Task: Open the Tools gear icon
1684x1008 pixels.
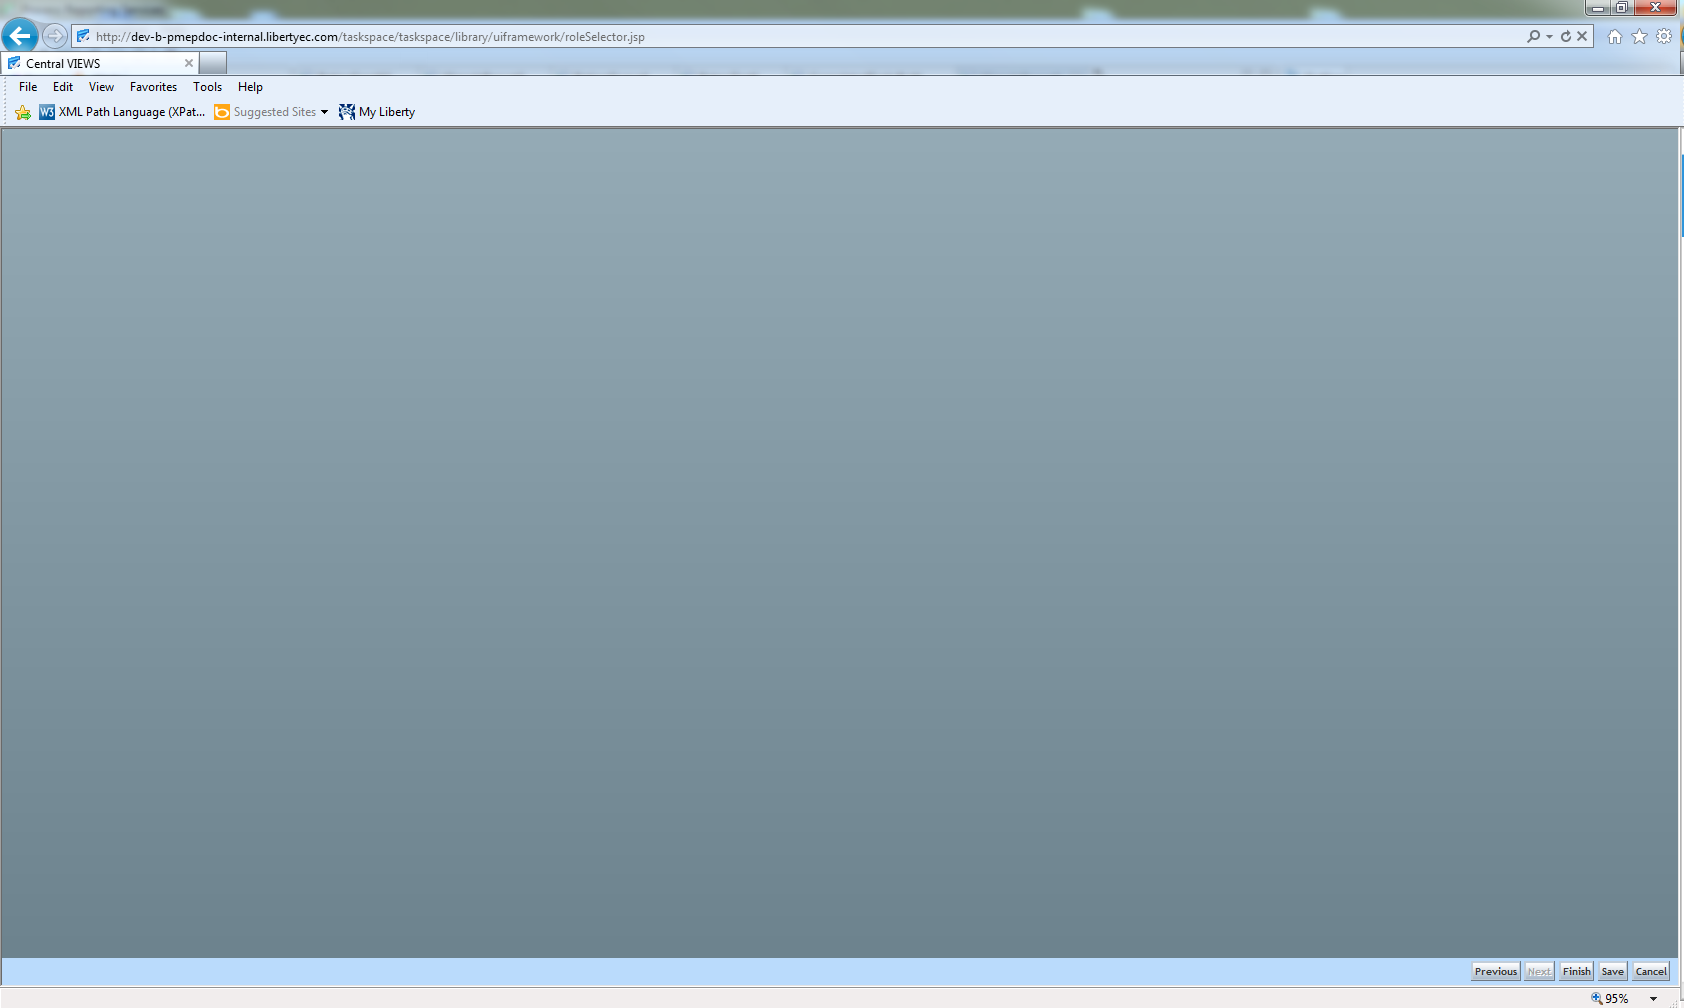Action: tap(1664, 36)
